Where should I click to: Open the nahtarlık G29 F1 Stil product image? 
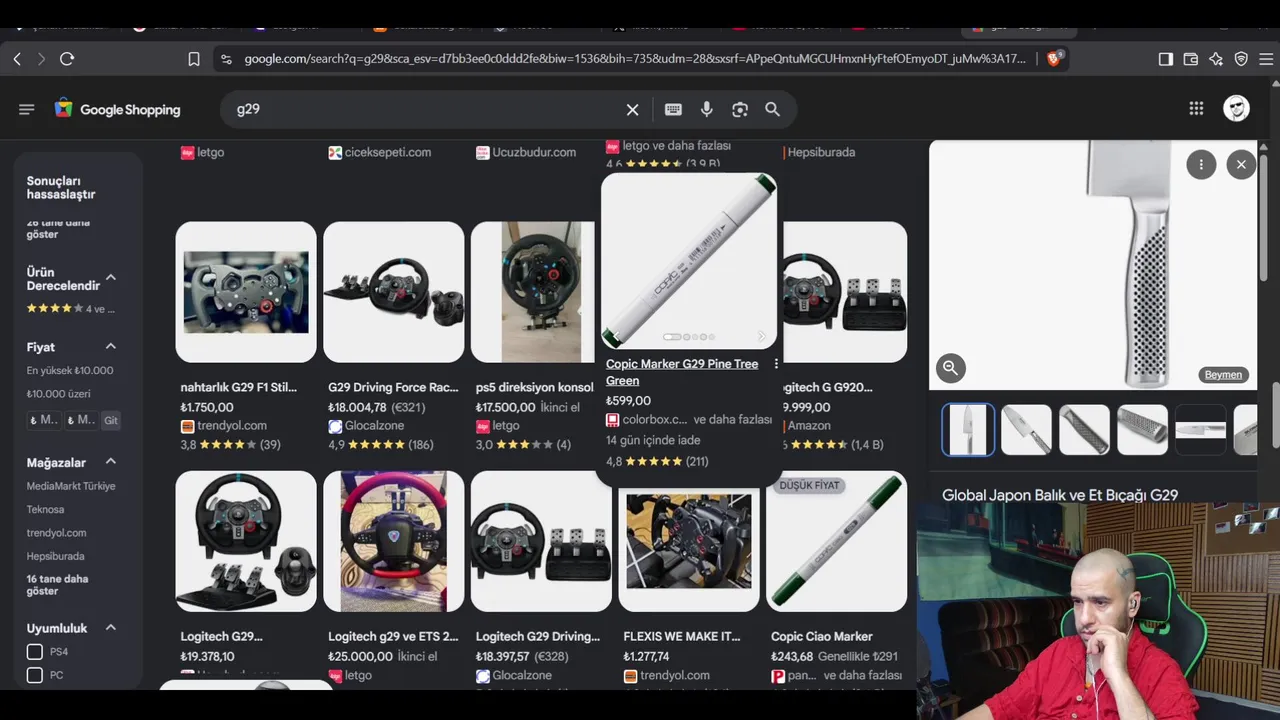(246, 292)
